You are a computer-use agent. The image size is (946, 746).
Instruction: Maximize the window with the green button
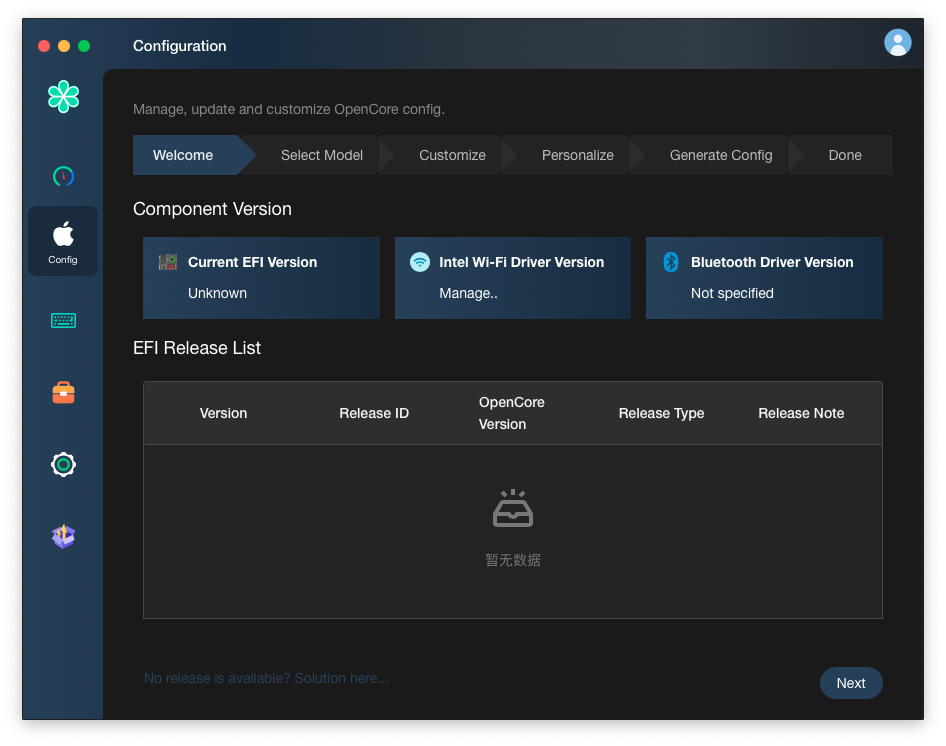[84, 46]
